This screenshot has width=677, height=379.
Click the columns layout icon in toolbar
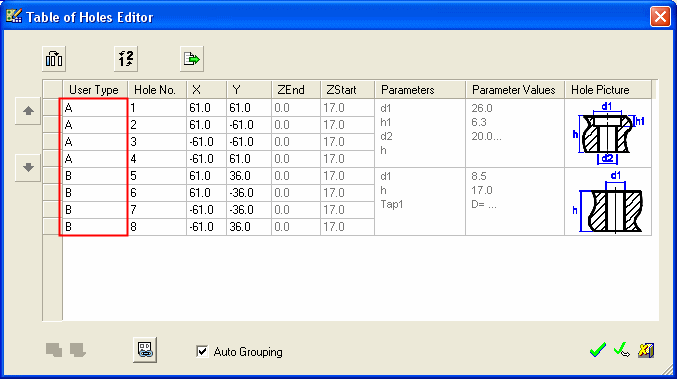[54, 59]
